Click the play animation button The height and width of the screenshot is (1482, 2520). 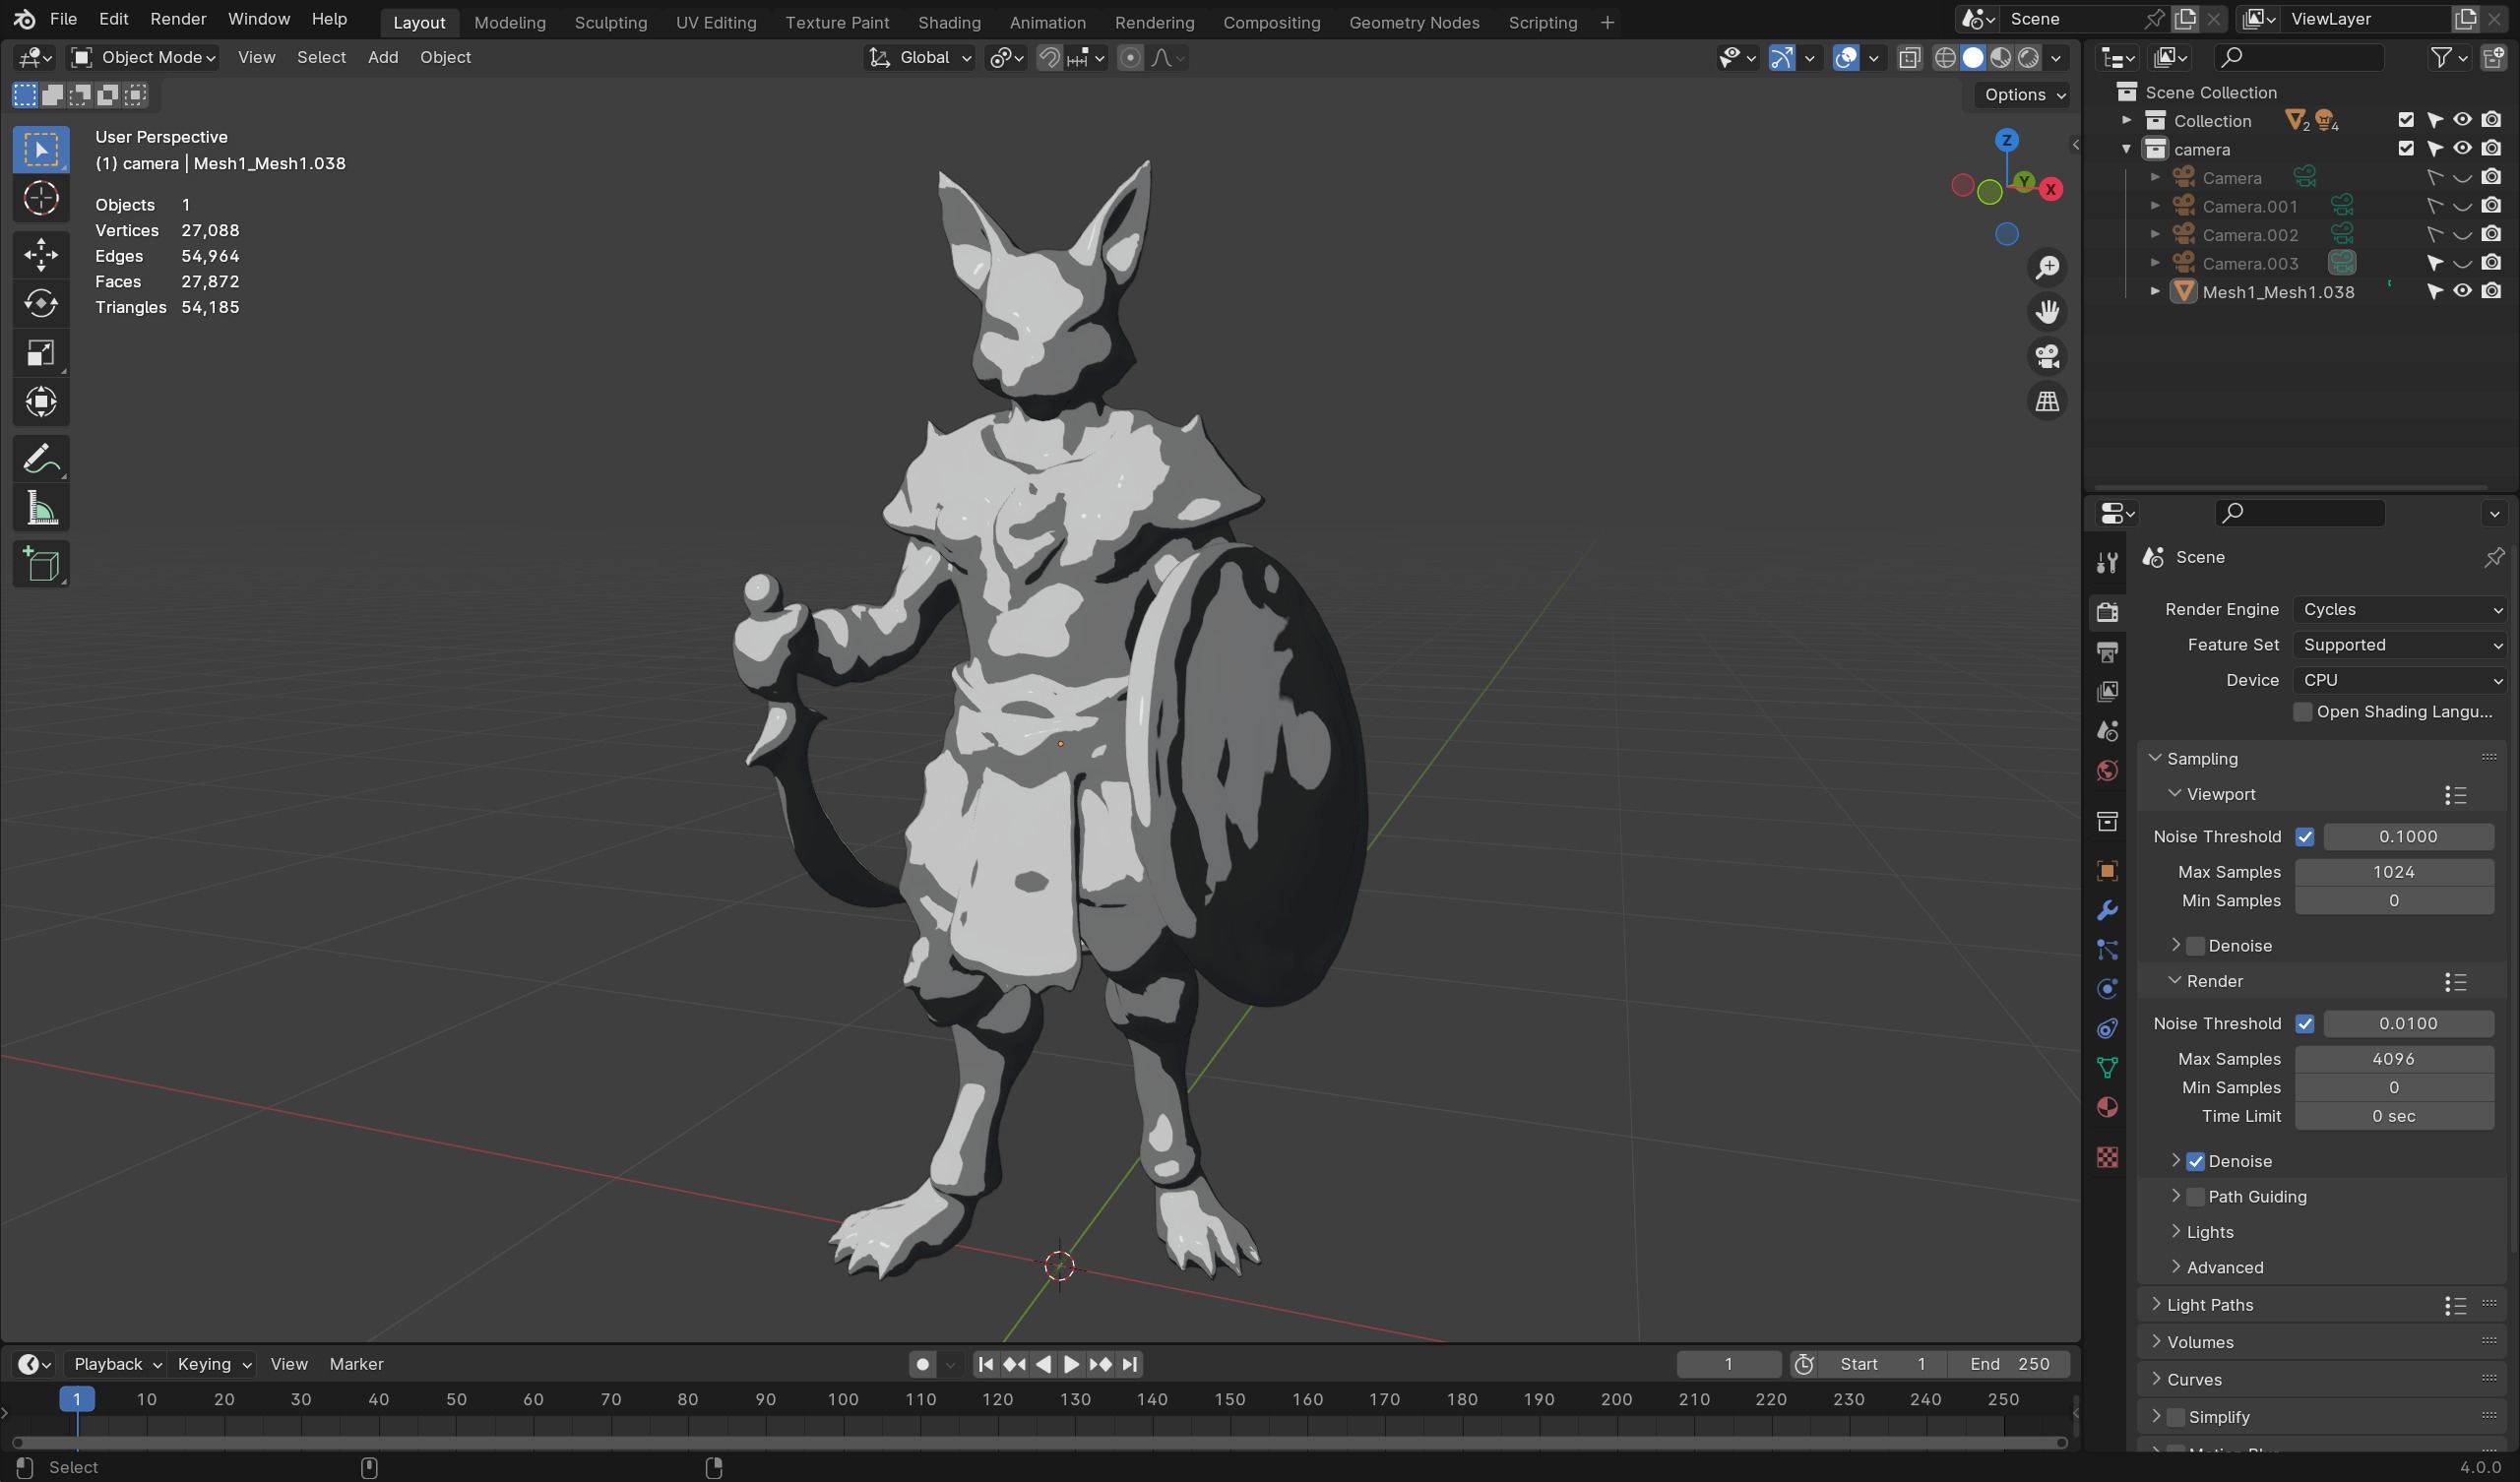1070,1364
